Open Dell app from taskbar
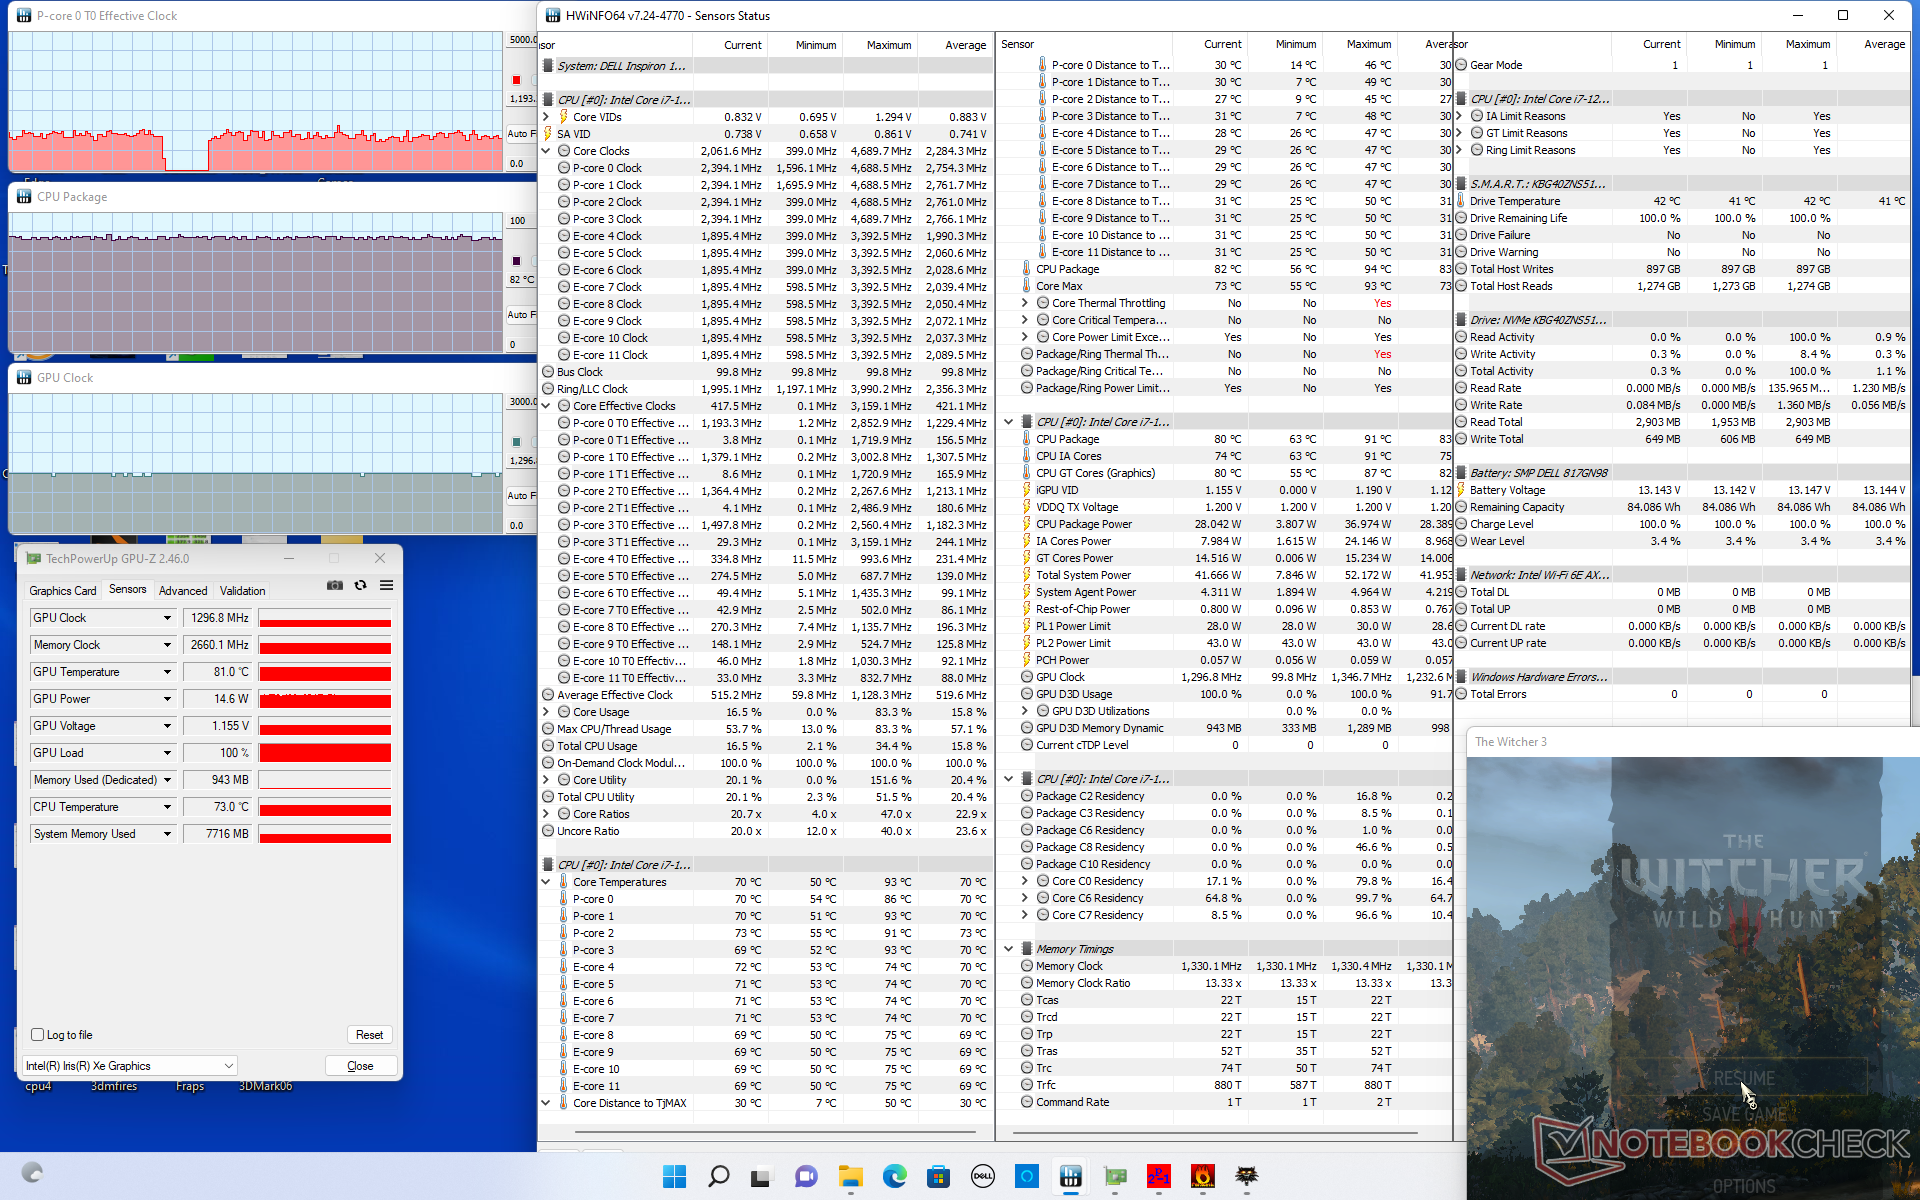 pyautogui.click(x=982, y=1176)
